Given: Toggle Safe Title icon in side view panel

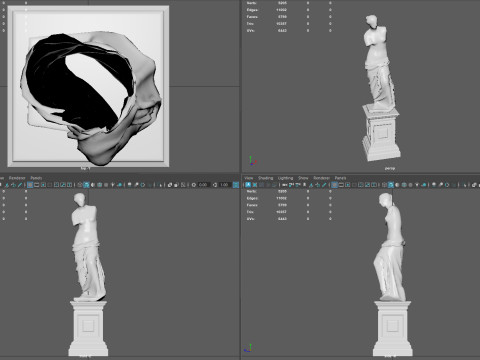Looking at the screenshot, I should pyautogui.click(x=374, y=185).
